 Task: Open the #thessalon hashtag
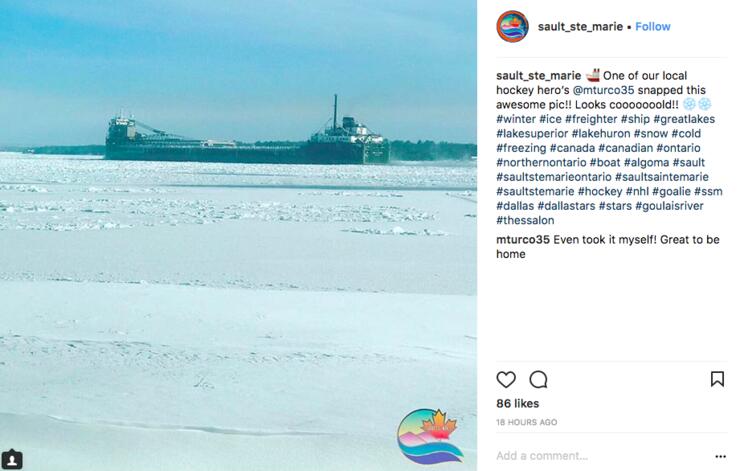(x=525, y=220)
